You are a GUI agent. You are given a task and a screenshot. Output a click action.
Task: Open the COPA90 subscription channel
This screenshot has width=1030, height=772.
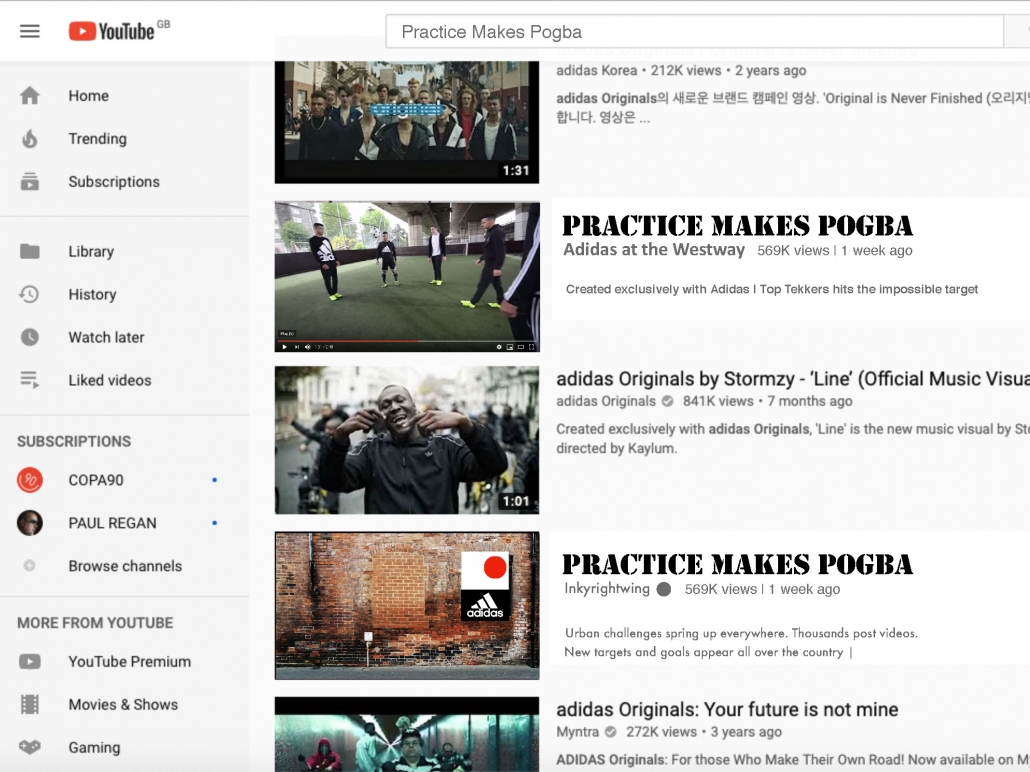pos(96,480)
